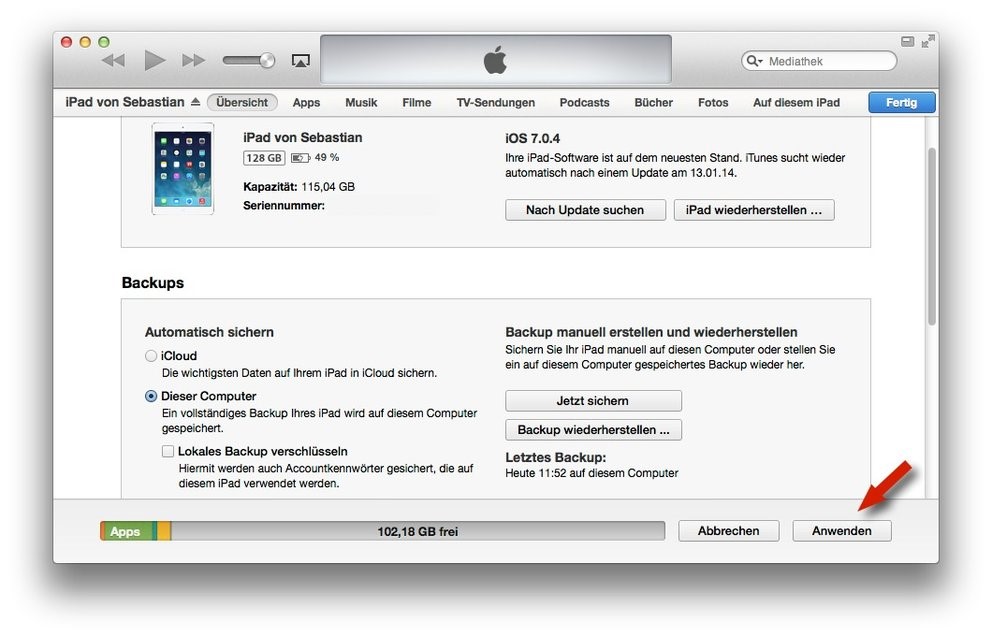The image size is (992, 637).
Task: Close the window with the red button
Action: (x=66, y=42)
